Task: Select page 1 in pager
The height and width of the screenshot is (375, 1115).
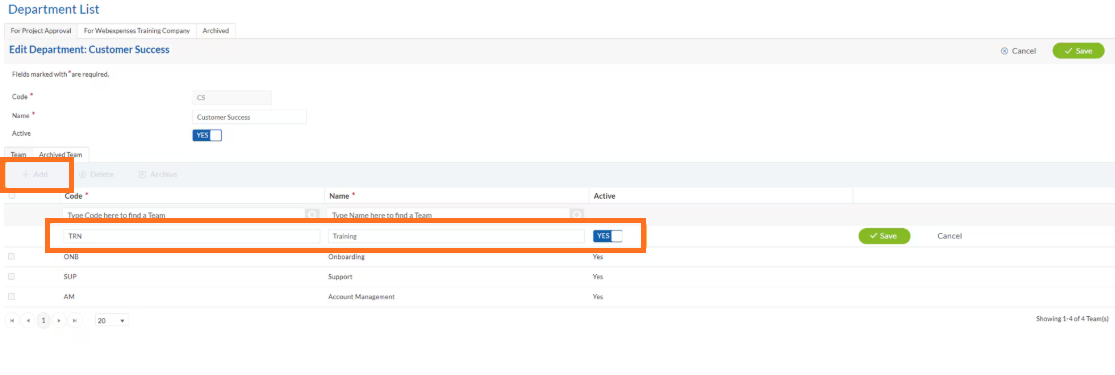Action: (43, 321)
